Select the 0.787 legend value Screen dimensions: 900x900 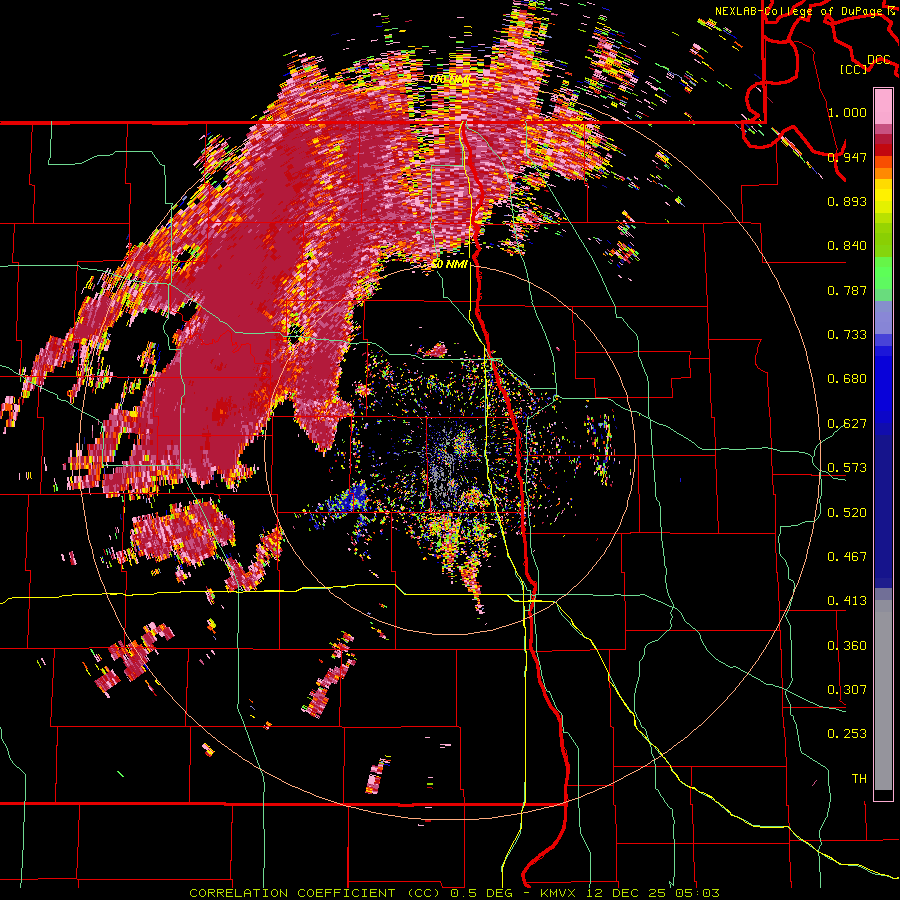[x=847, y=290]
